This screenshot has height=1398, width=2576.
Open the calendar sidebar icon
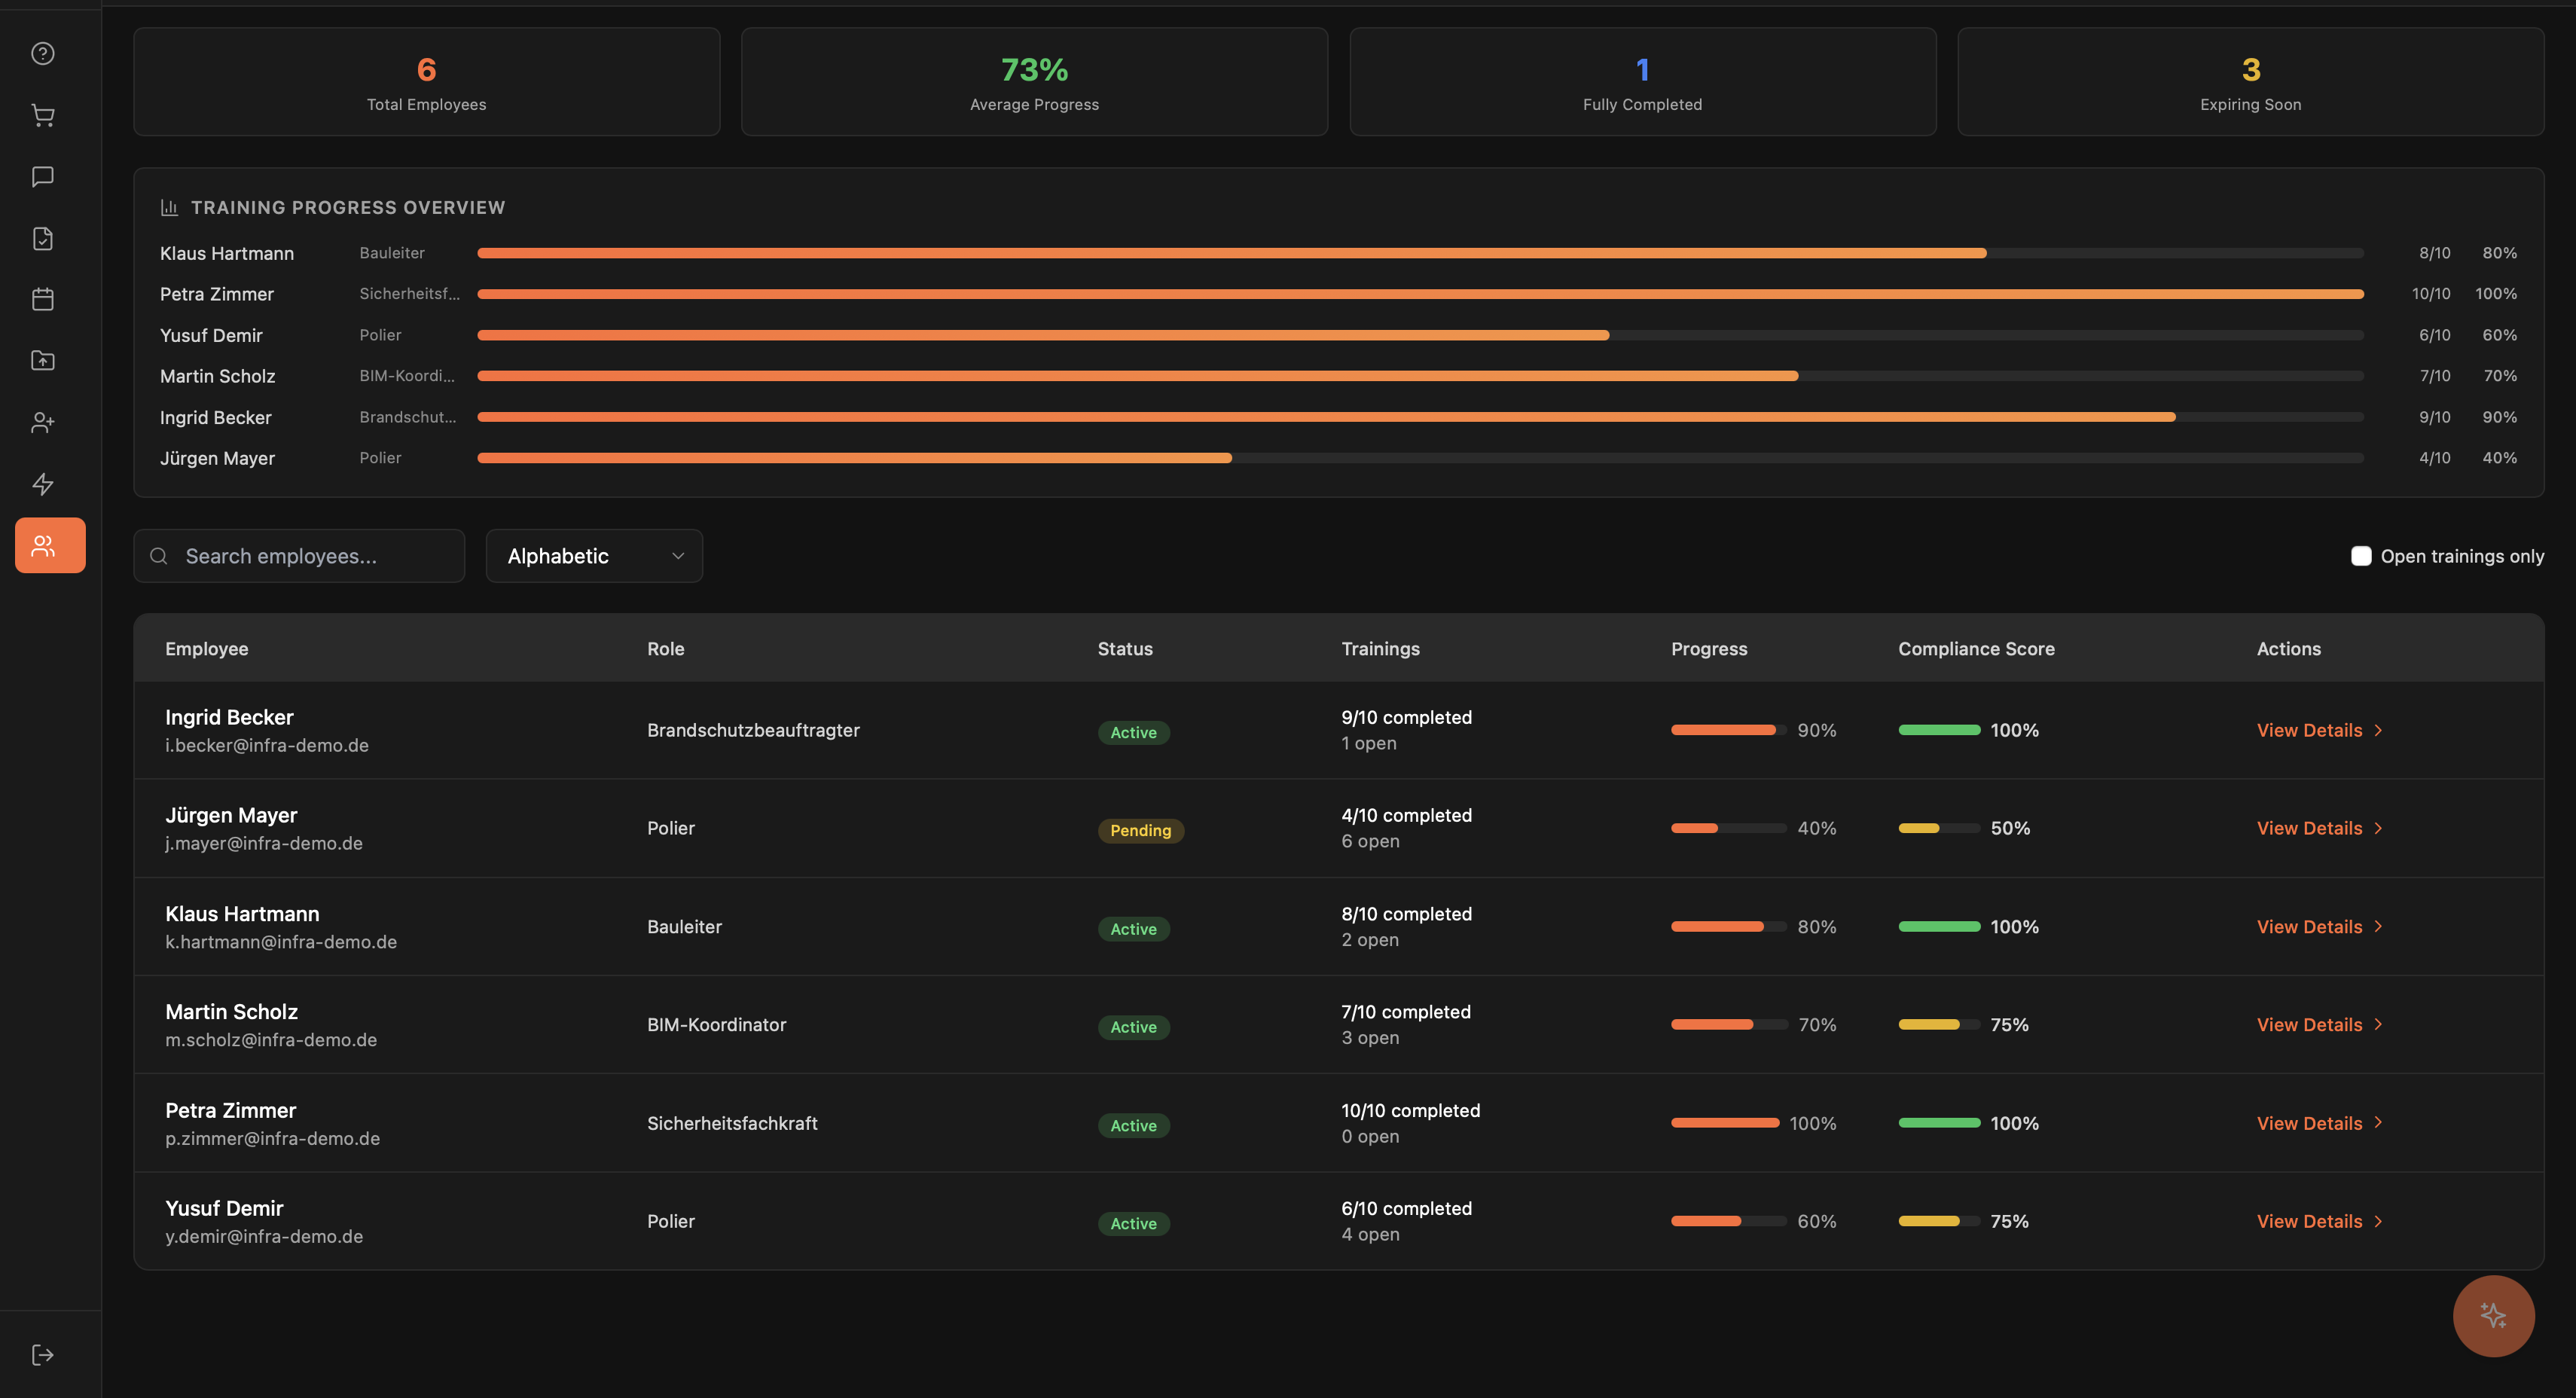click(x=43, y=299)
